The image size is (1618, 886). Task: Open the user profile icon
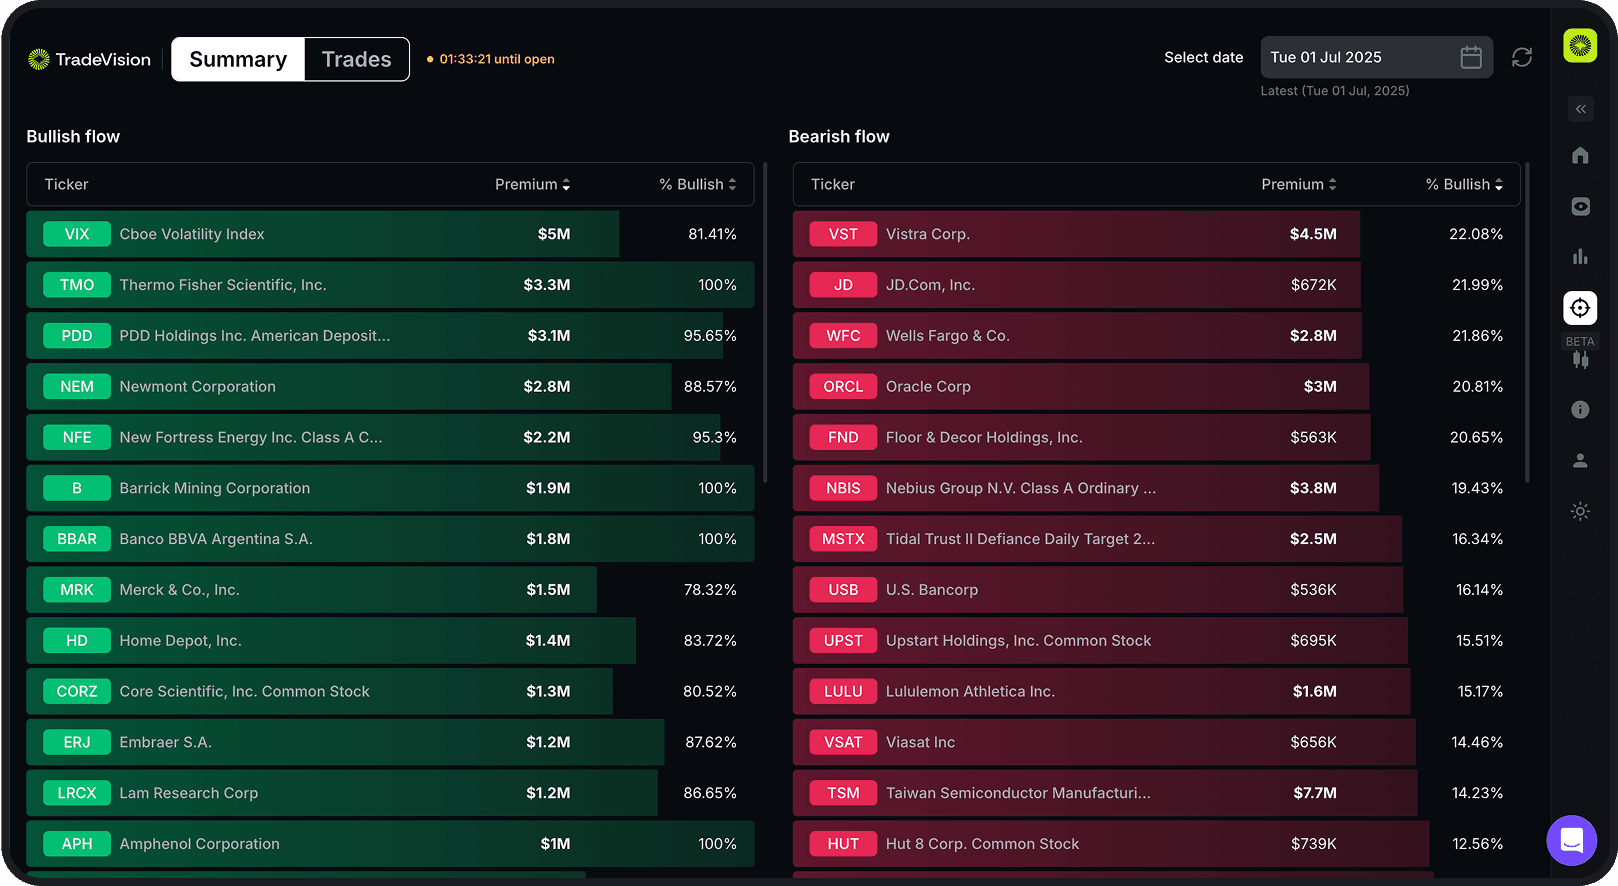click(x=1580, y=460)
